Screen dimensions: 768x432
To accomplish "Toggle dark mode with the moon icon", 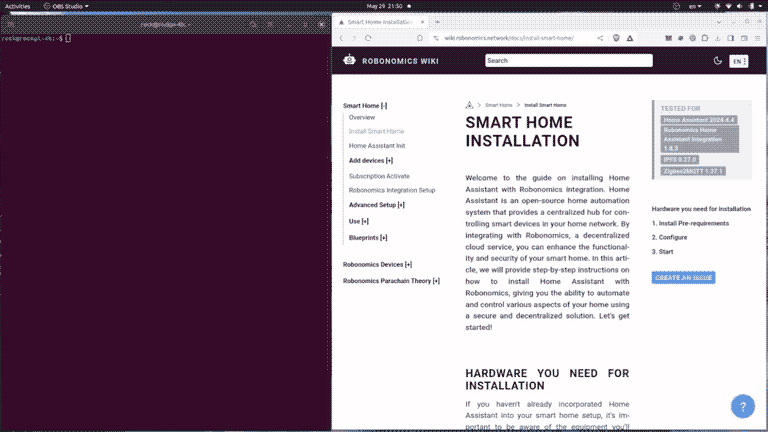I will (718, 61).
